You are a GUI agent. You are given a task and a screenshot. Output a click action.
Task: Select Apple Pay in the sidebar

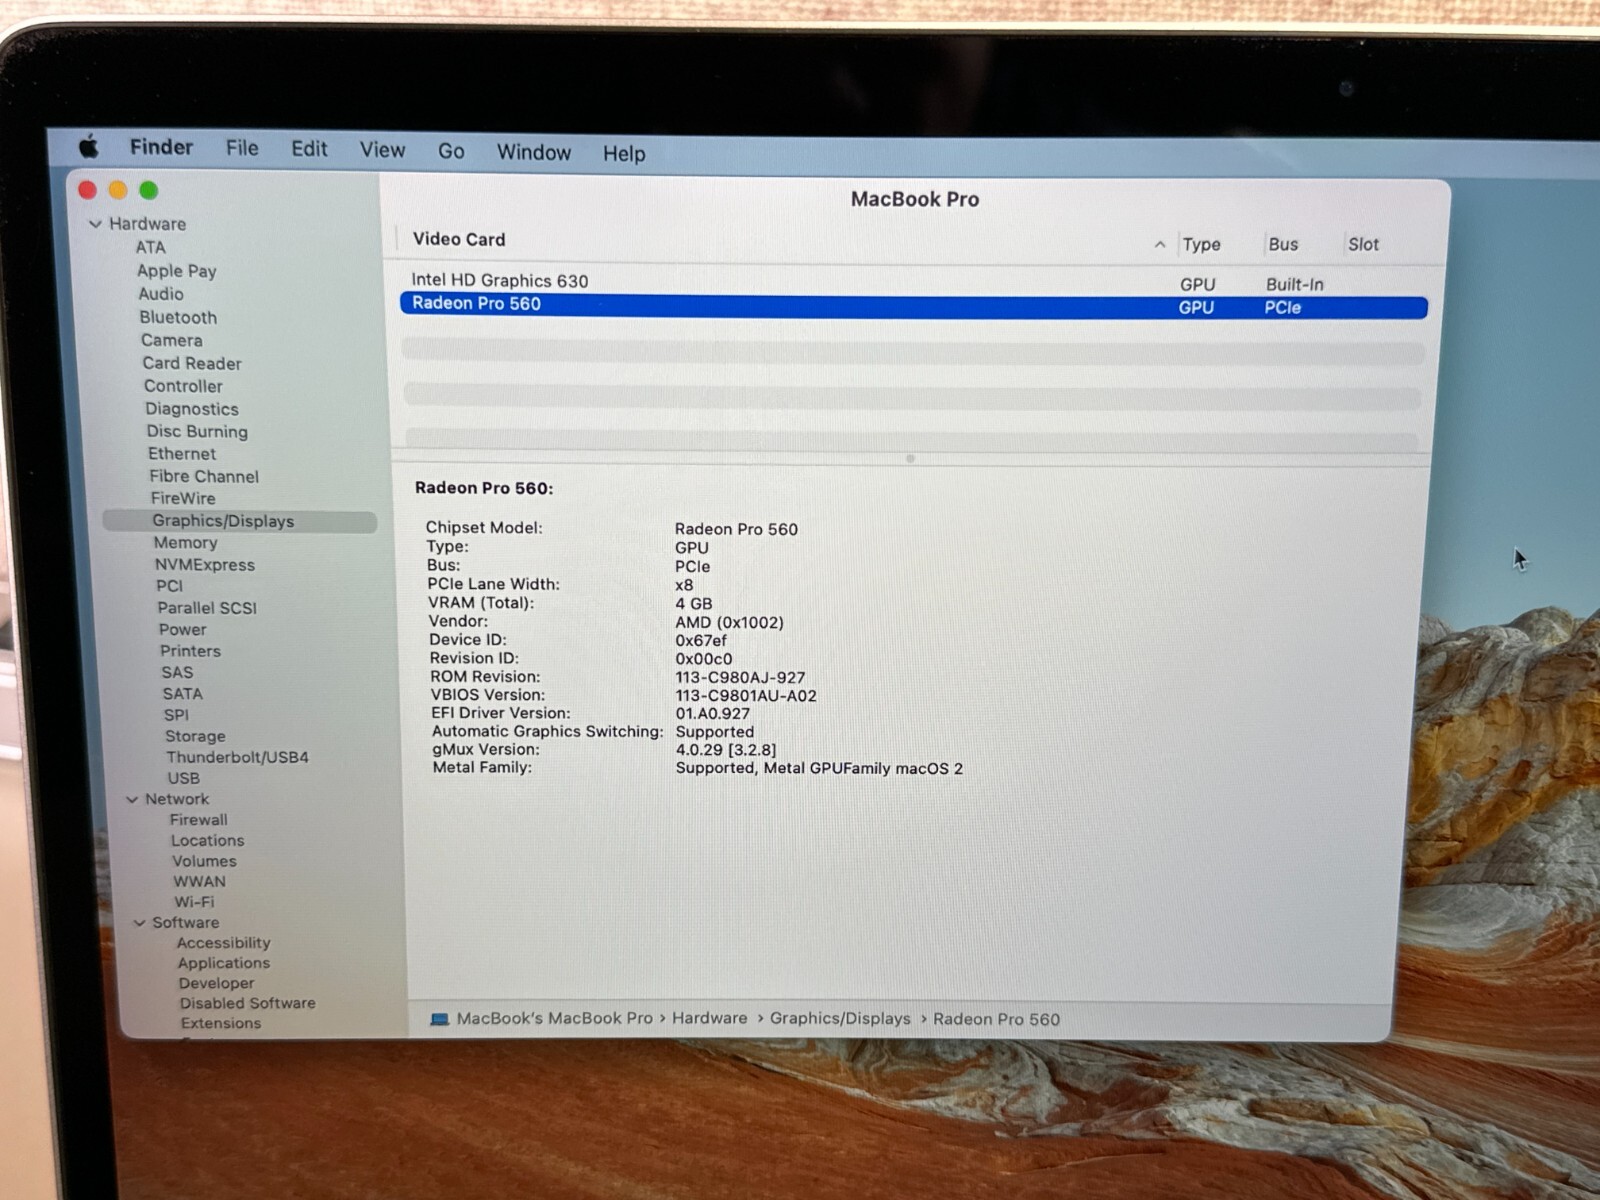pos(176,271)
